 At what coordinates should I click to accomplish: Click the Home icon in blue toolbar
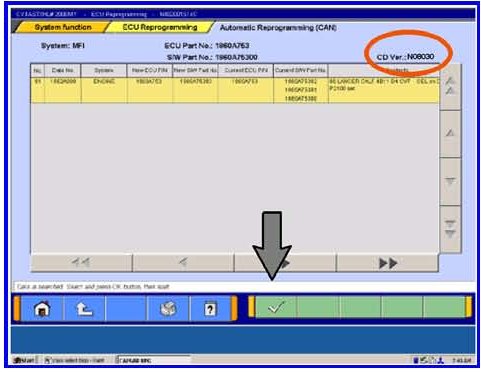click(x=42, y=309)
